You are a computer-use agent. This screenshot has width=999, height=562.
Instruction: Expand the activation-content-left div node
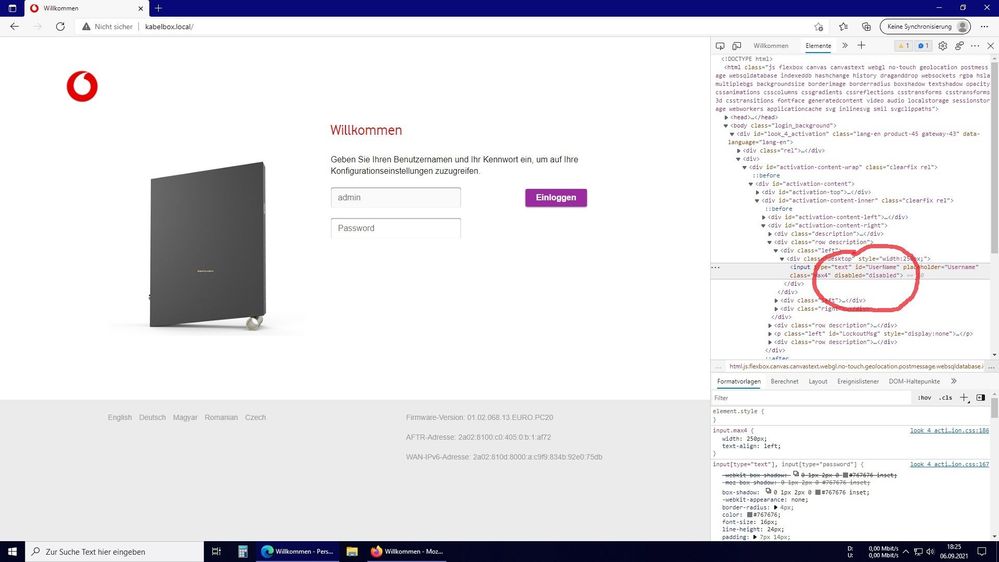click(x=764, y=217)
